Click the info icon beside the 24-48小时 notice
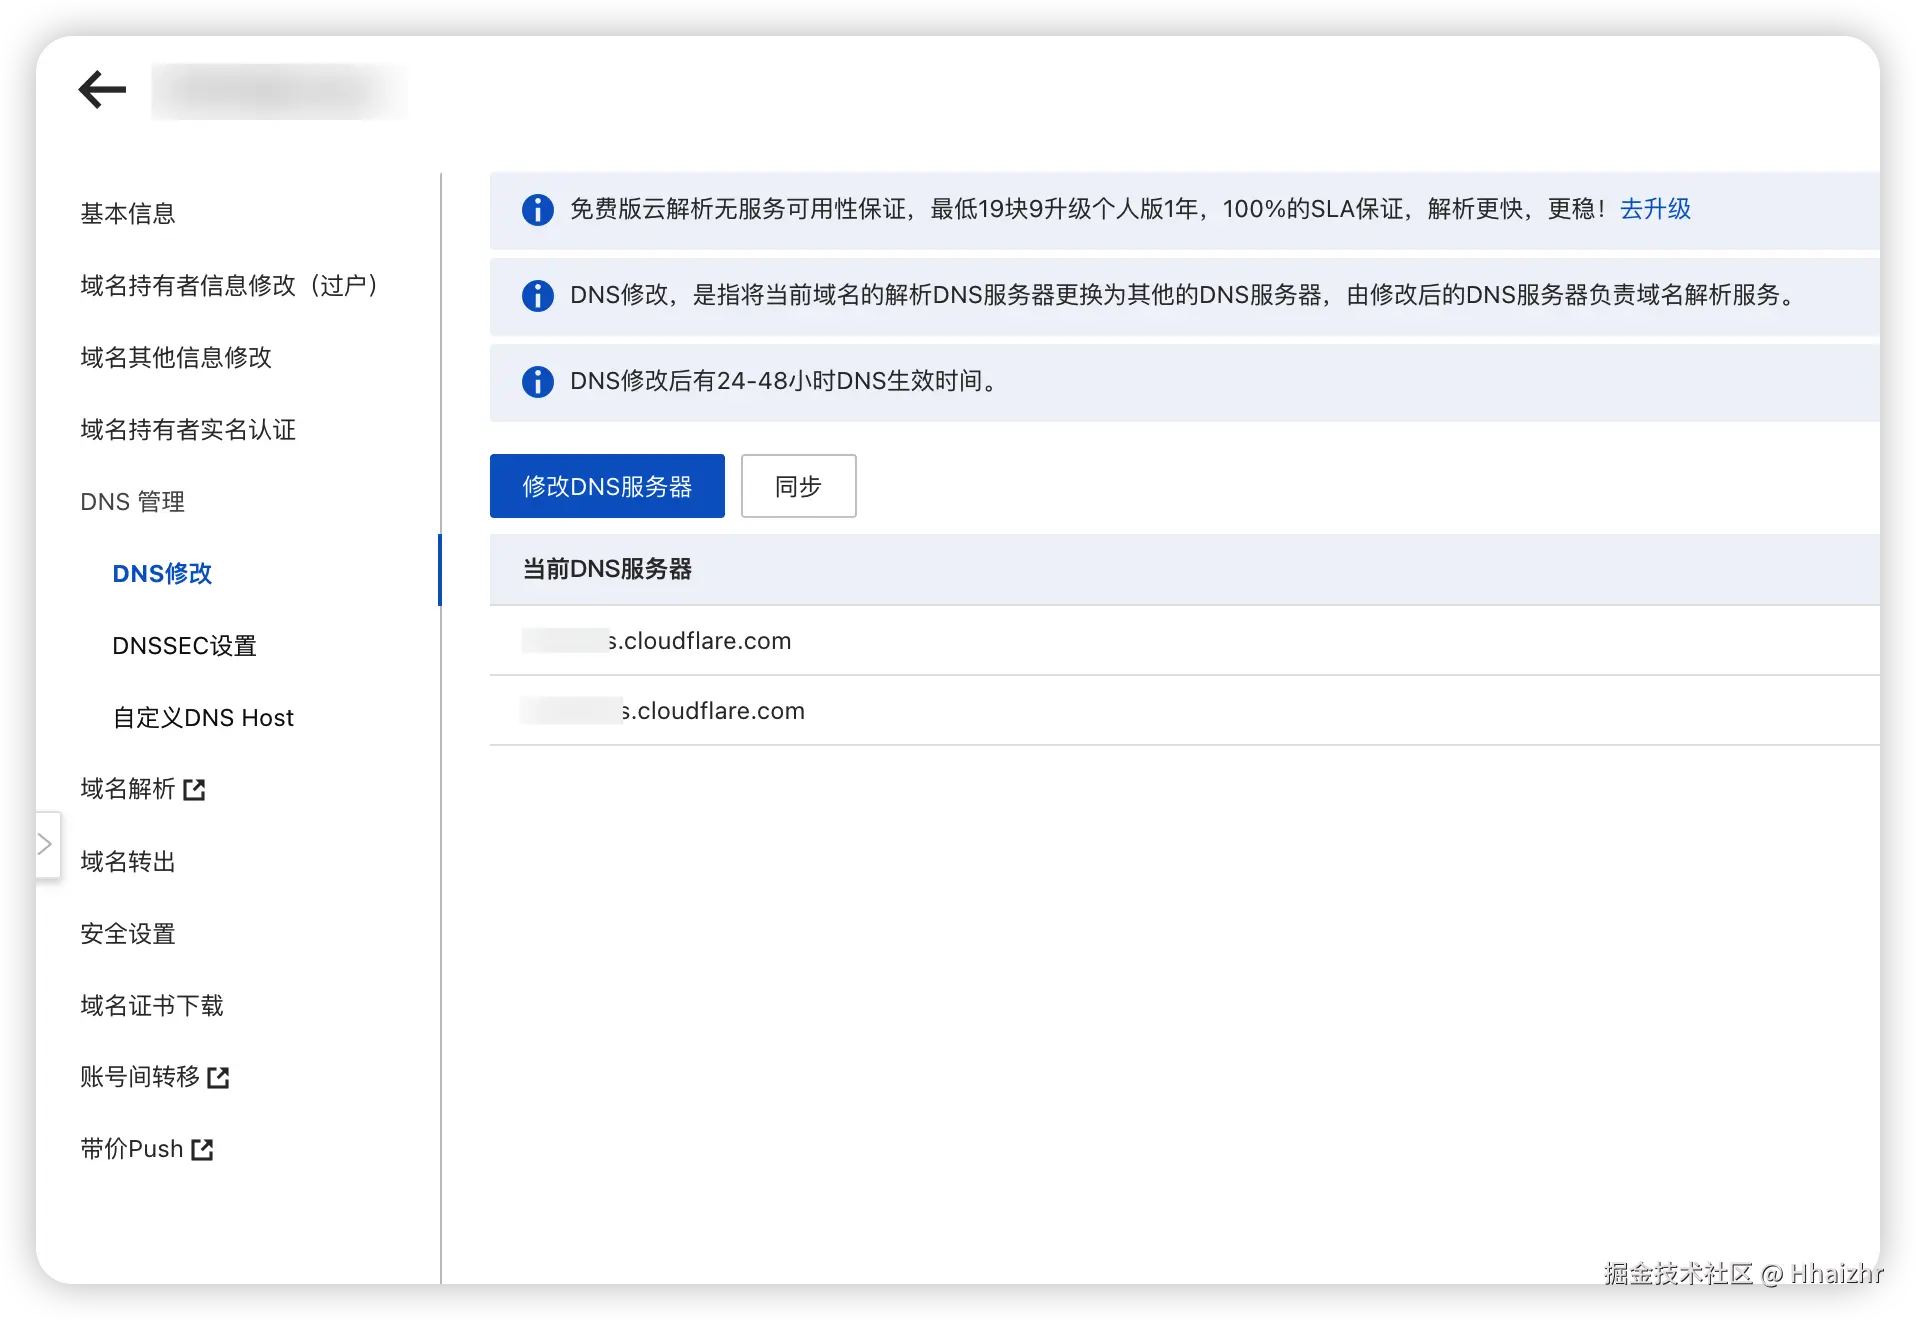Screen dimensions: 1916x1320 coord(537,382)
